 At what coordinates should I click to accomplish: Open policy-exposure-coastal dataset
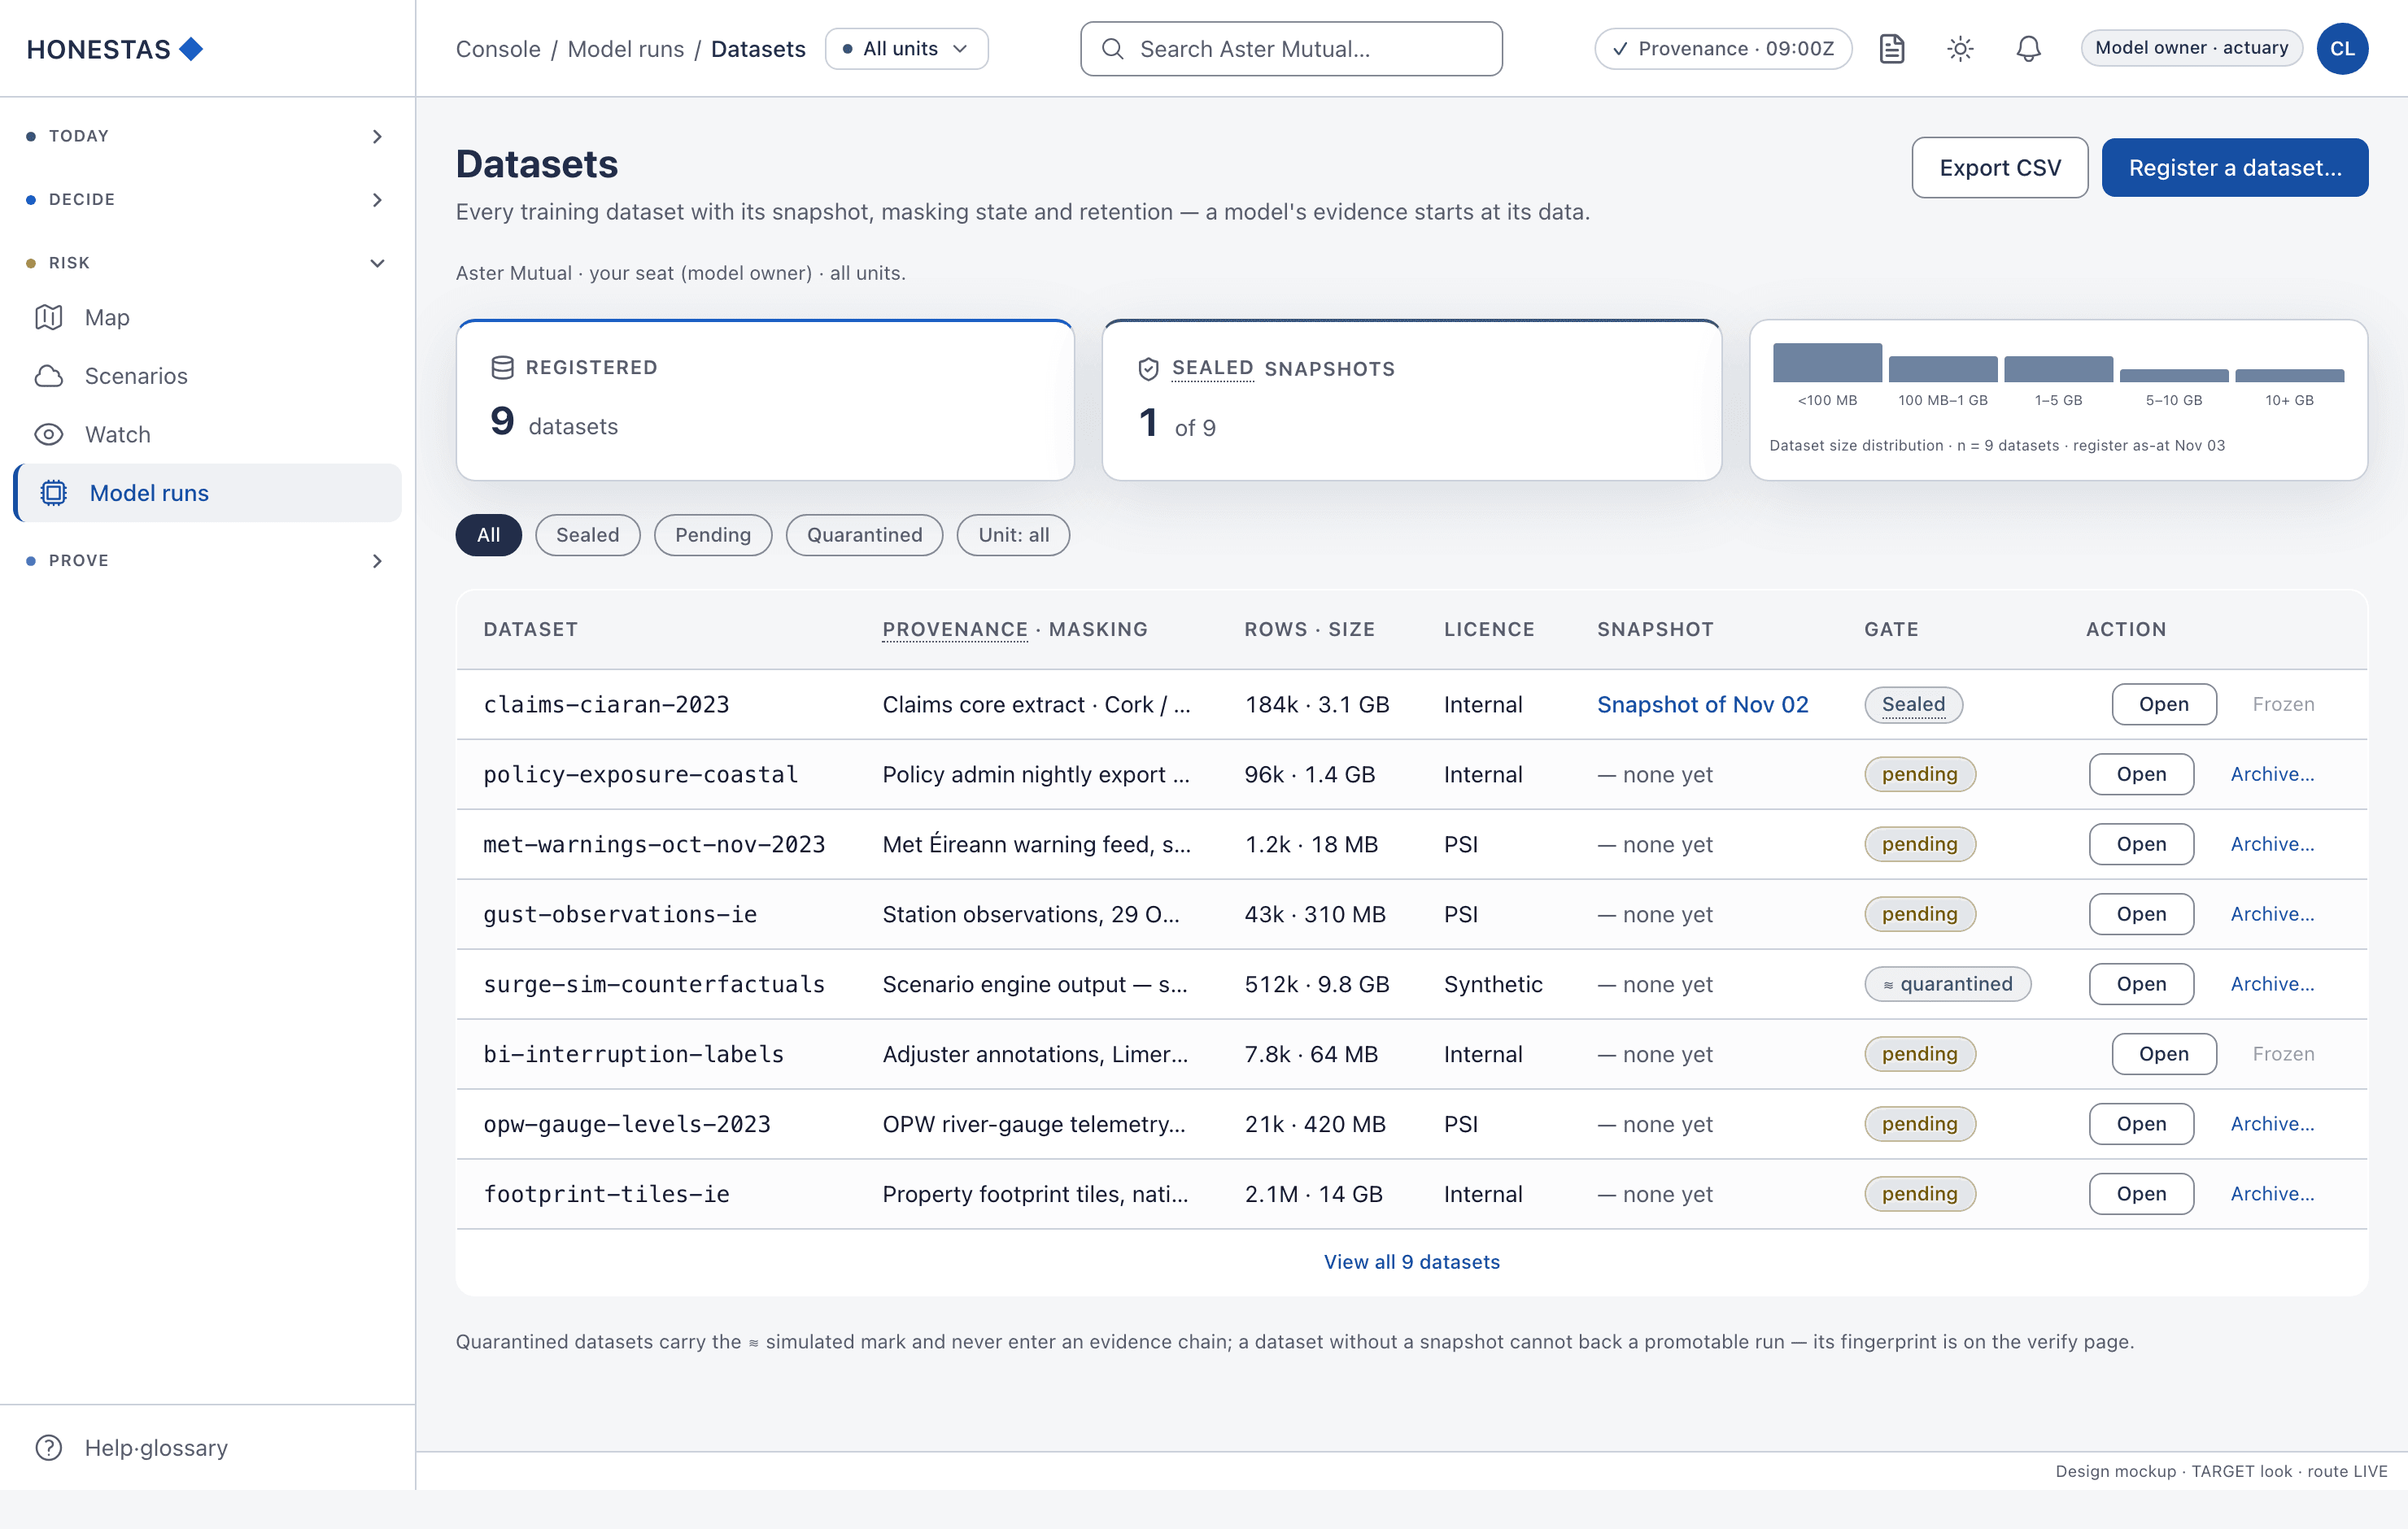[2141, 774]
